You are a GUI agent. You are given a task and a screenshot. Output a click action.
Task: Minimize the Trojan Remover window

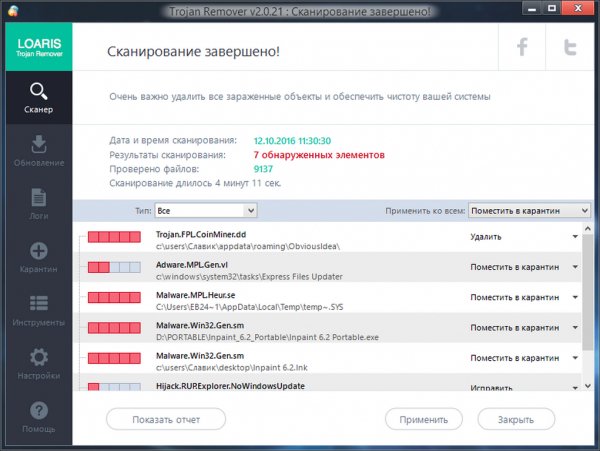point(532,8)
